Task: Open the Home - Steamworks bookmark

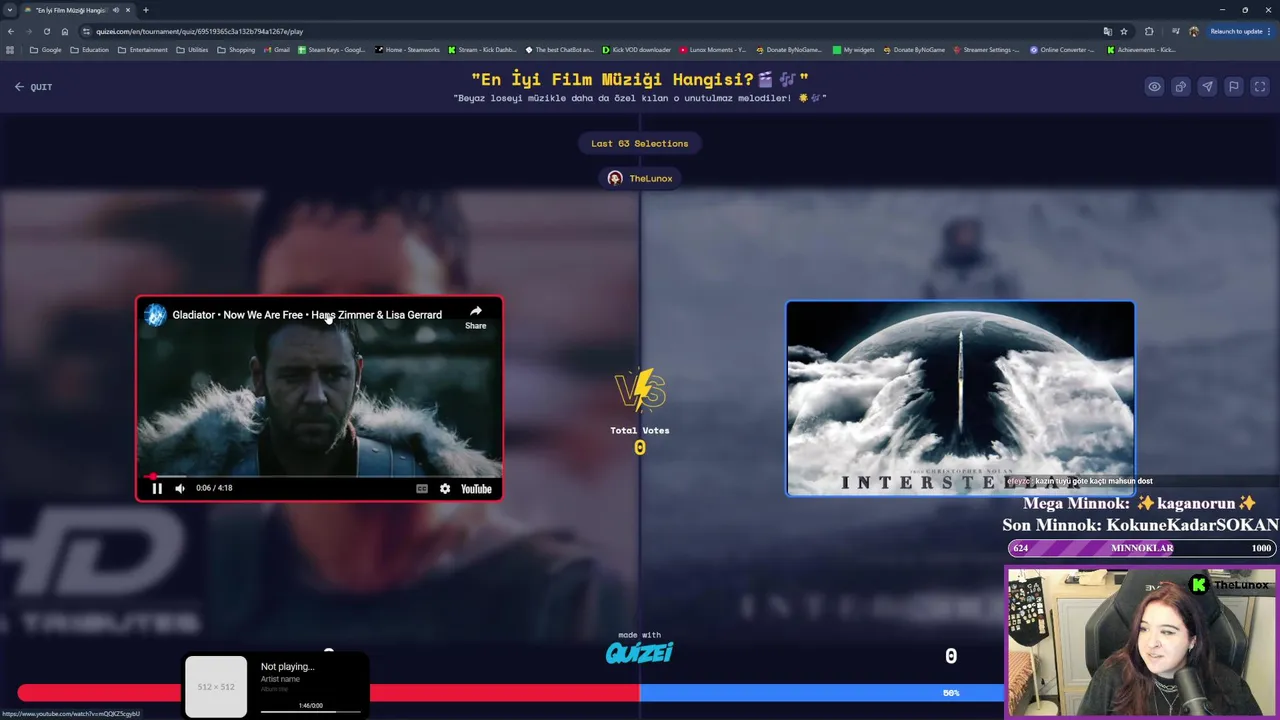Action: (407, 49)
